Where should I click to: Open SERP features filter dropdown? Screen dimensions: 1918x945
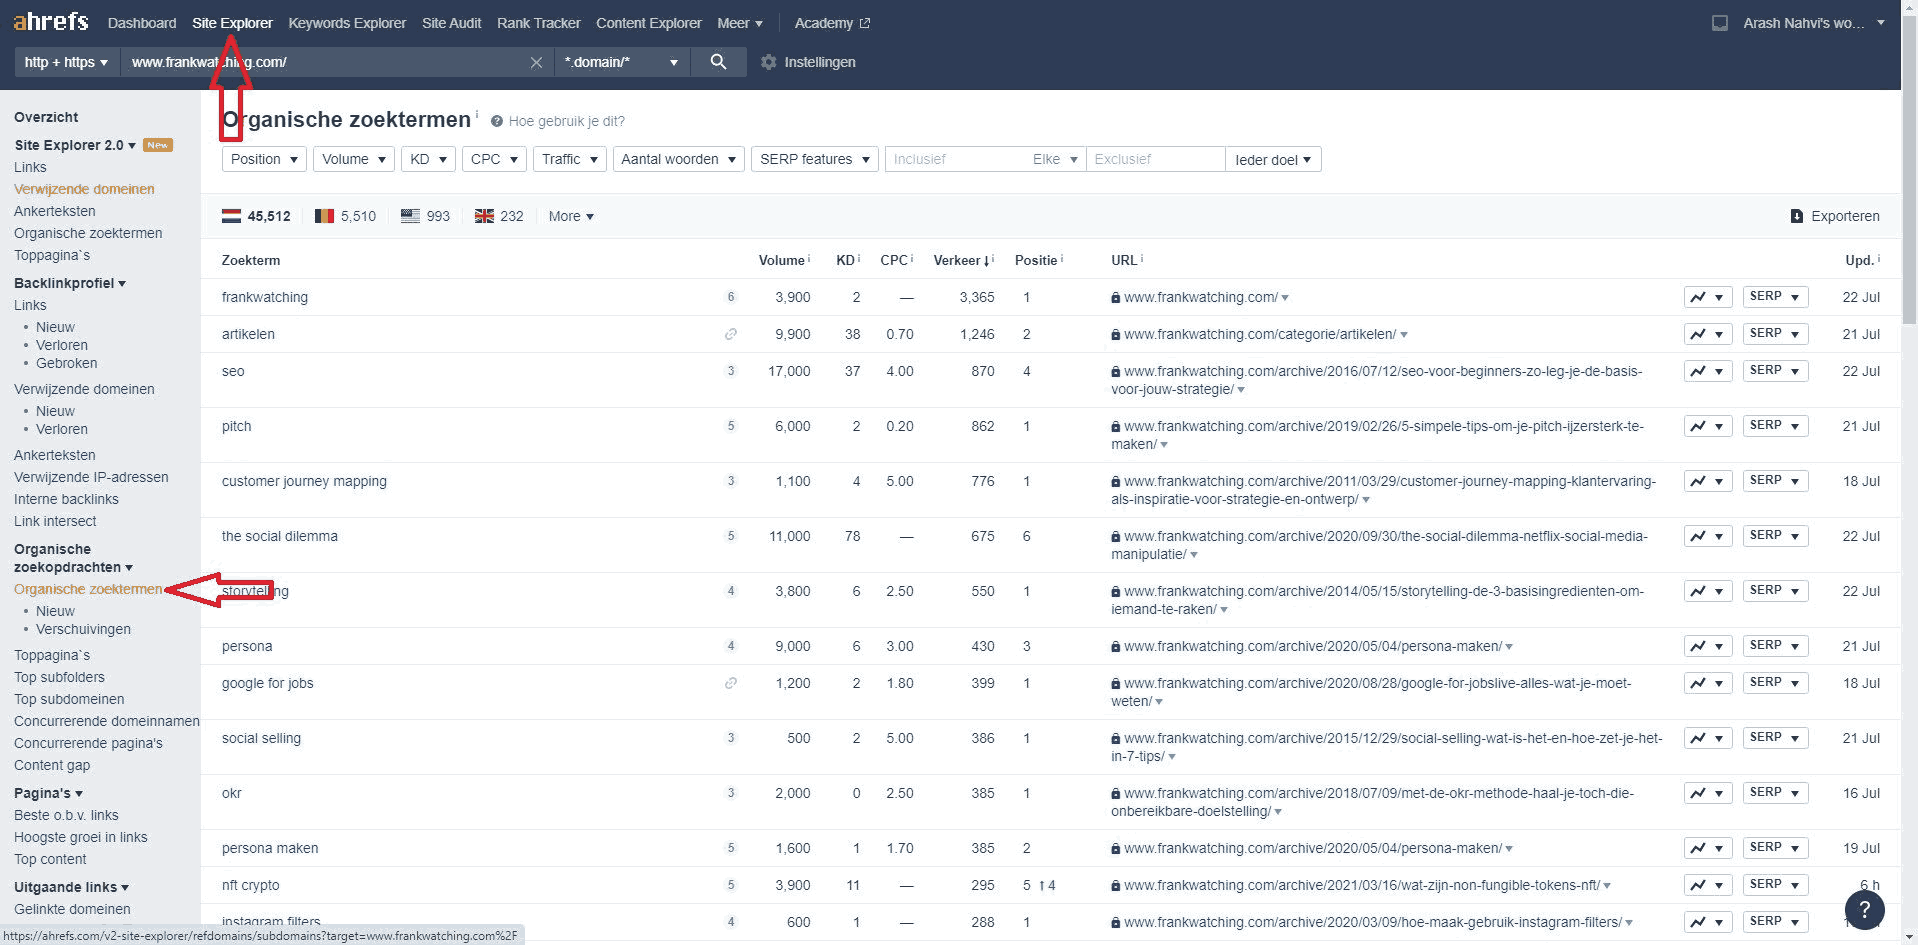(x=814, y=159)
